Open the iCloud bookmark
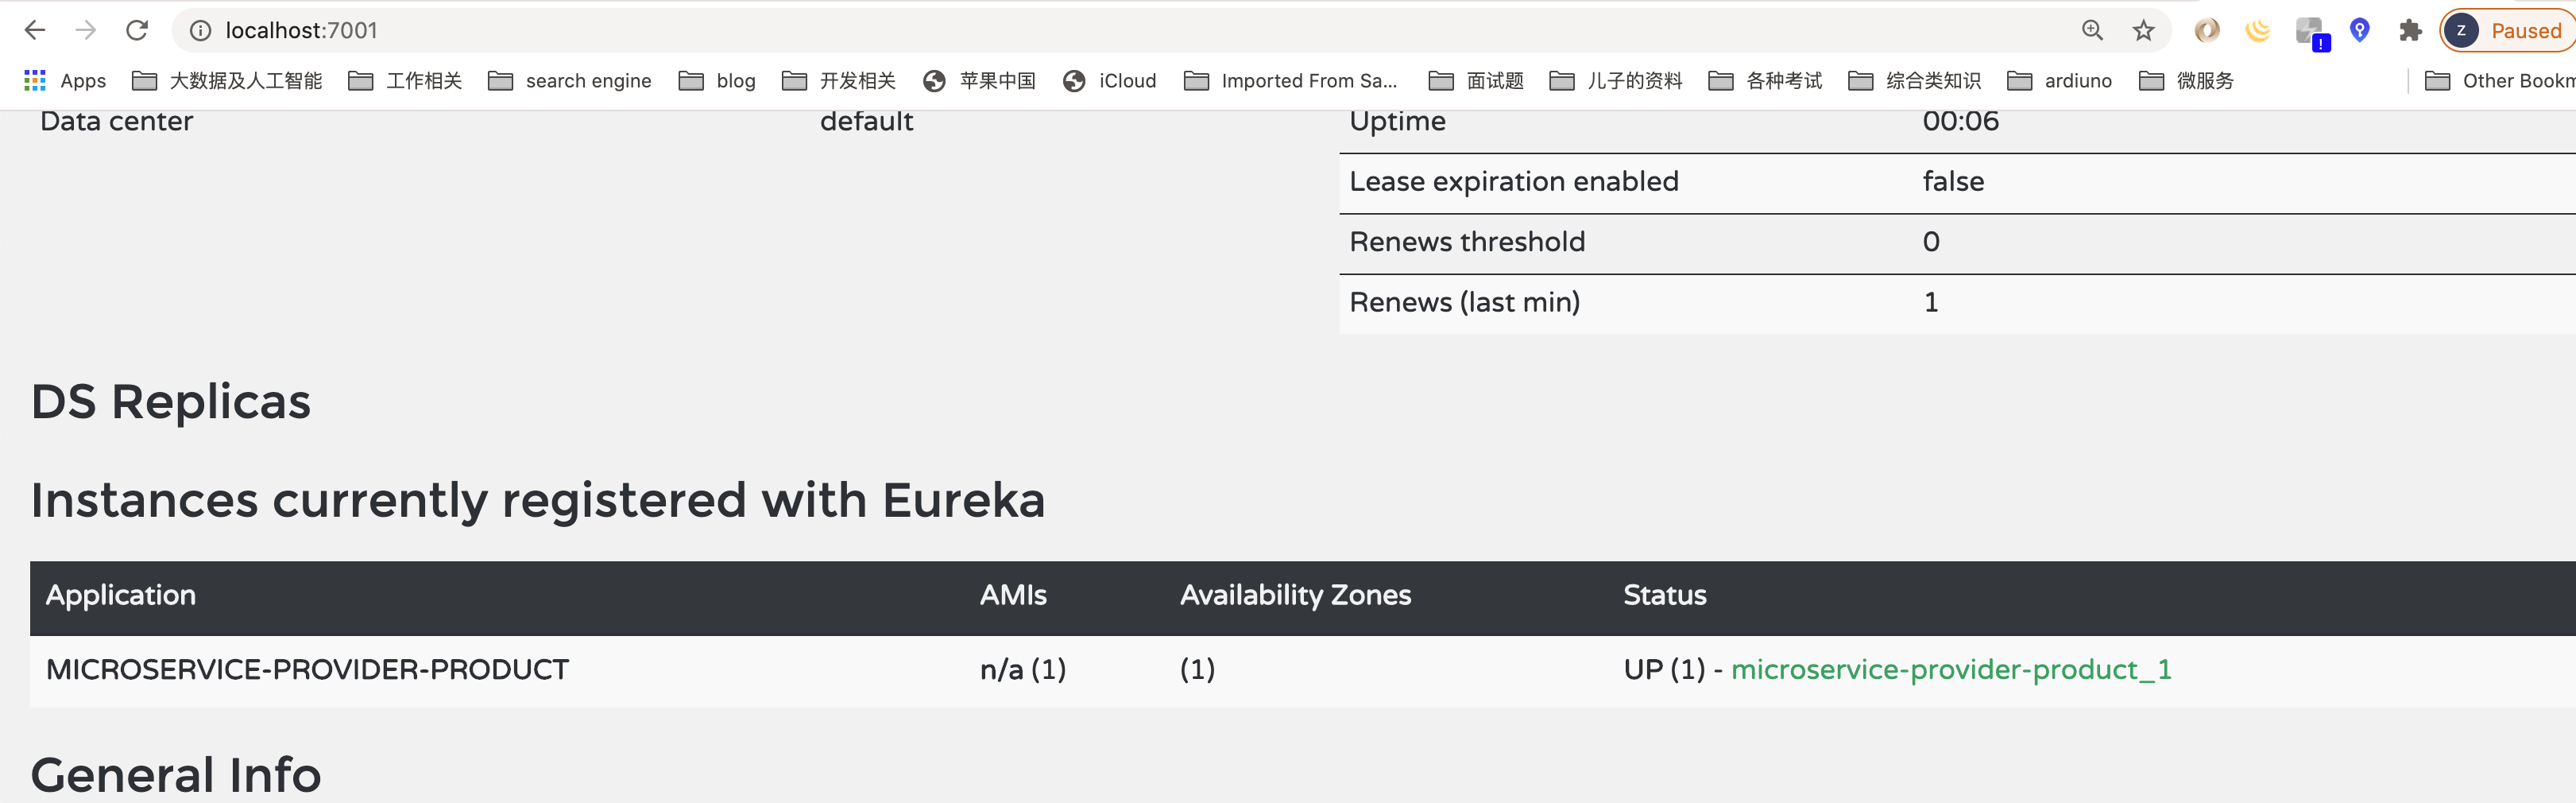Viewport: 2576px width, 803px height. pos(1109,81)
